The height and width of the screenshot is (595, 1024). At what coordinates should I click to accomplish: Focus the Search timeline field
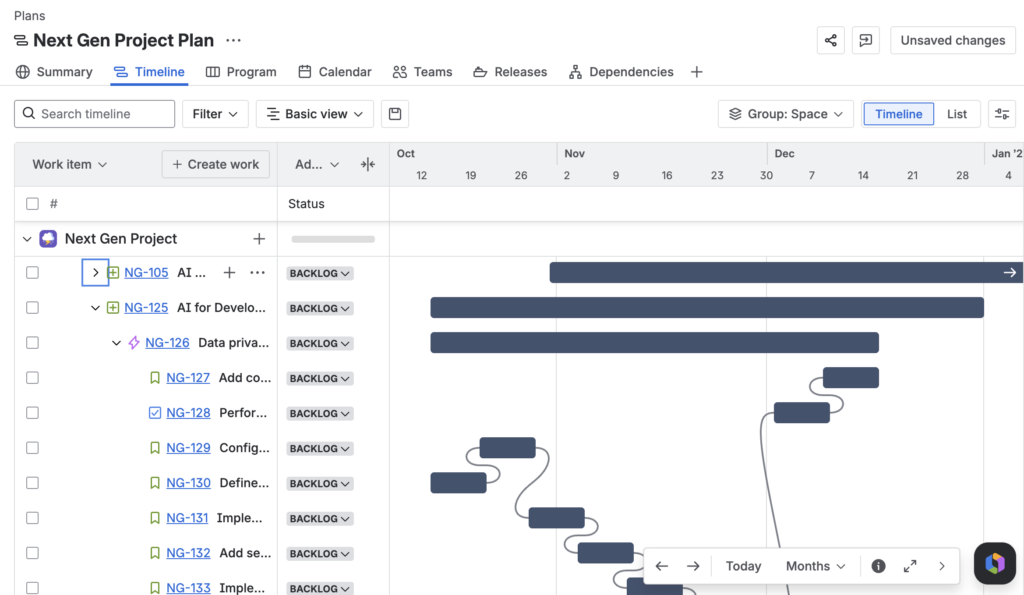point(95,114)
